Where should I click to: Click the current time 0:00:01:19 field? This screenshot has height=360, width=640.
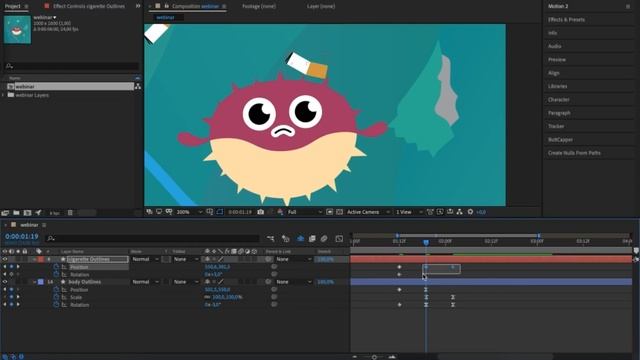point(22,236)
